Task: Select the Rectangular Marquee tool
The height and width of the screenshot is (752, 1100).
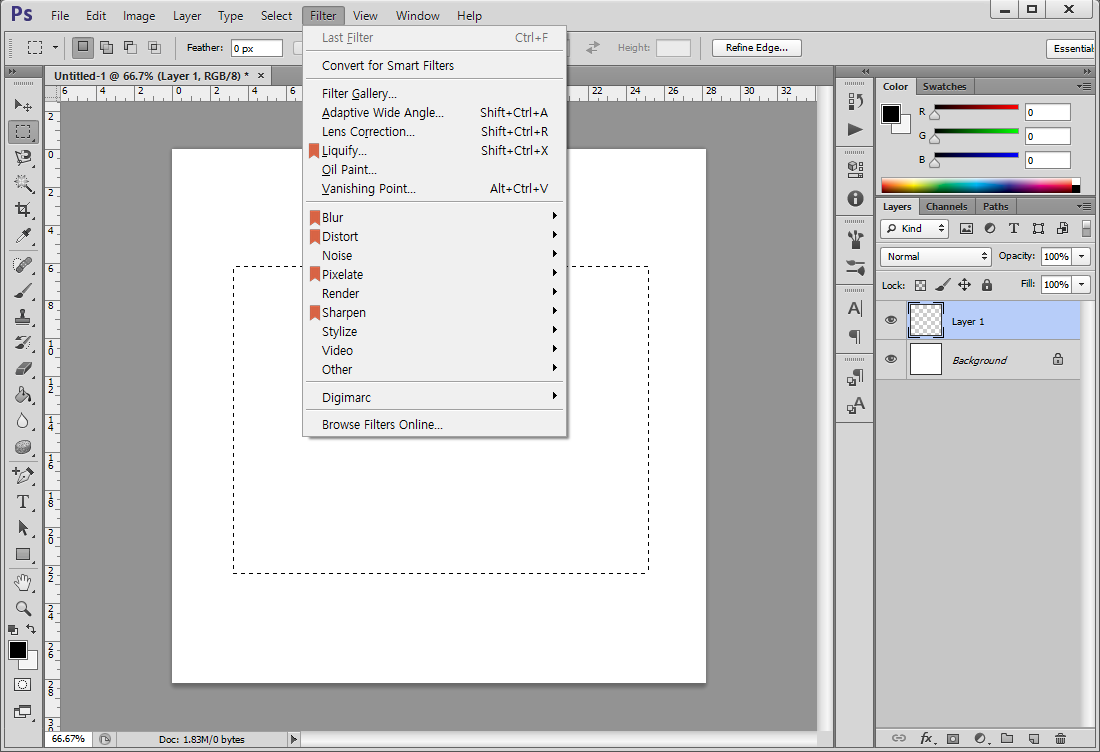Action: [23, 132]
